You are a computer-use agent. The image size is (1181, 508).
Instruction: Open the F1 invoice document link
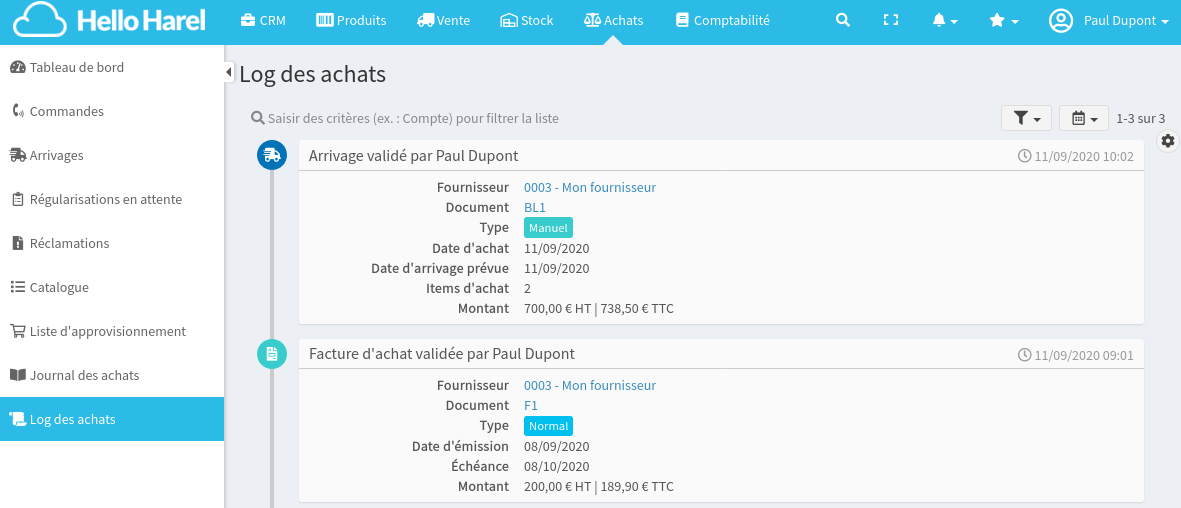(x=531, y=405)
